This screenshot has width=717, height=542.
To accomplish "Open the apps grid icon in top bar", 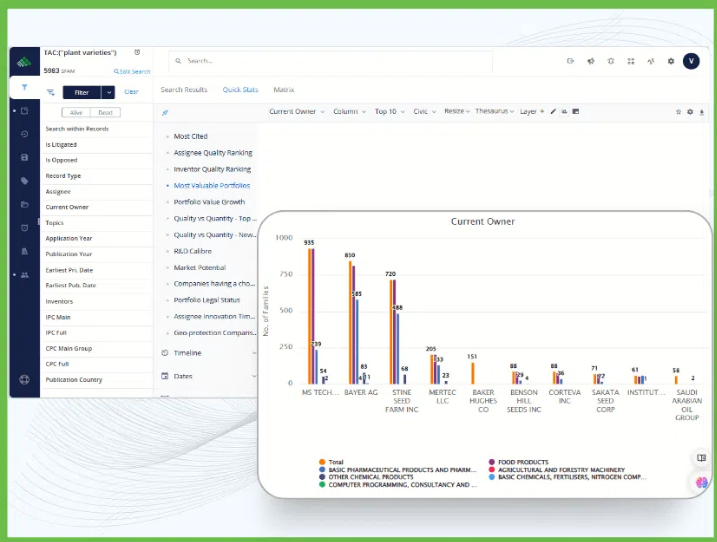I will [x=631, y=61].
